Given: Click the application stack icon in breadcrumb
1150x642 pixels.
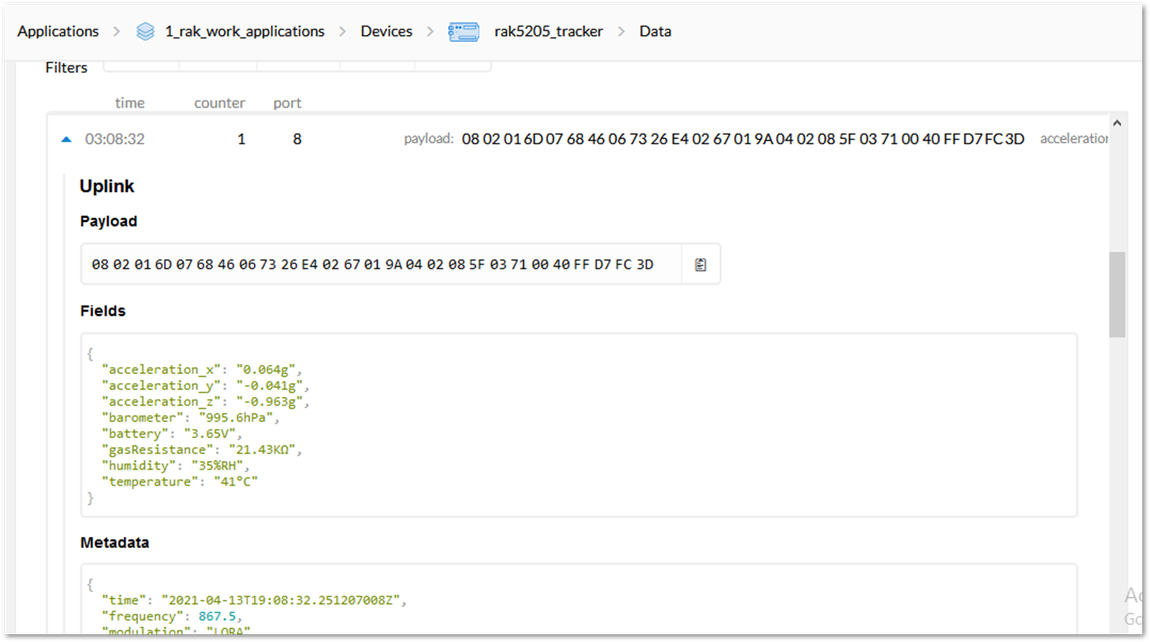Looking at the screenshot, I should [145, 32].
